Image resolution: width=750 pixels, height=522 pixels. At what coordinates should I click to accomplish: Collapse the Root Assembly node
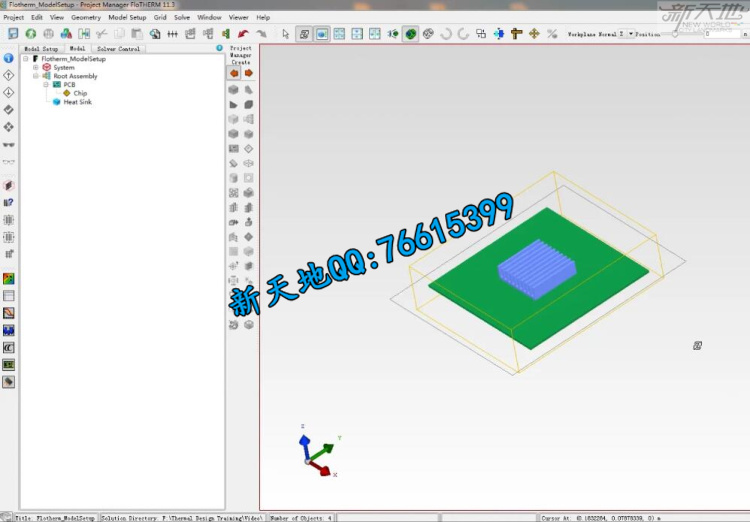(x=36, y=76)
